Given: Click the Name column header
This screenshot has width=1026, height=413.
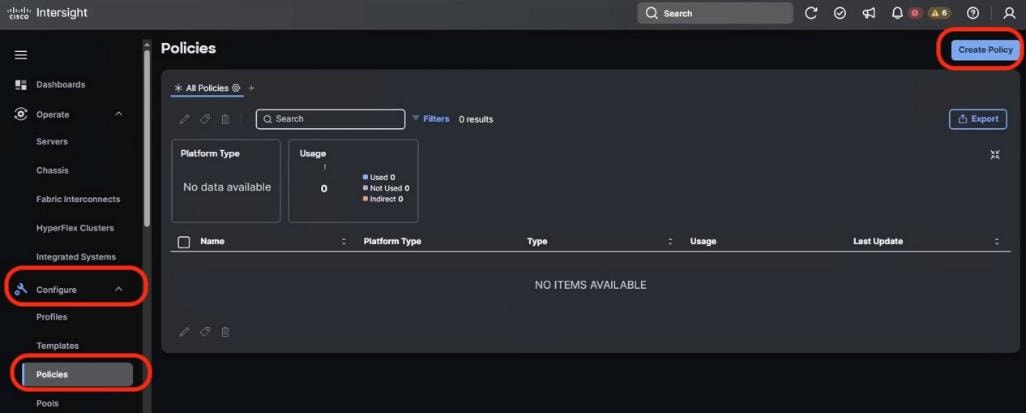Looking at the screenshot, I should 212,242.
